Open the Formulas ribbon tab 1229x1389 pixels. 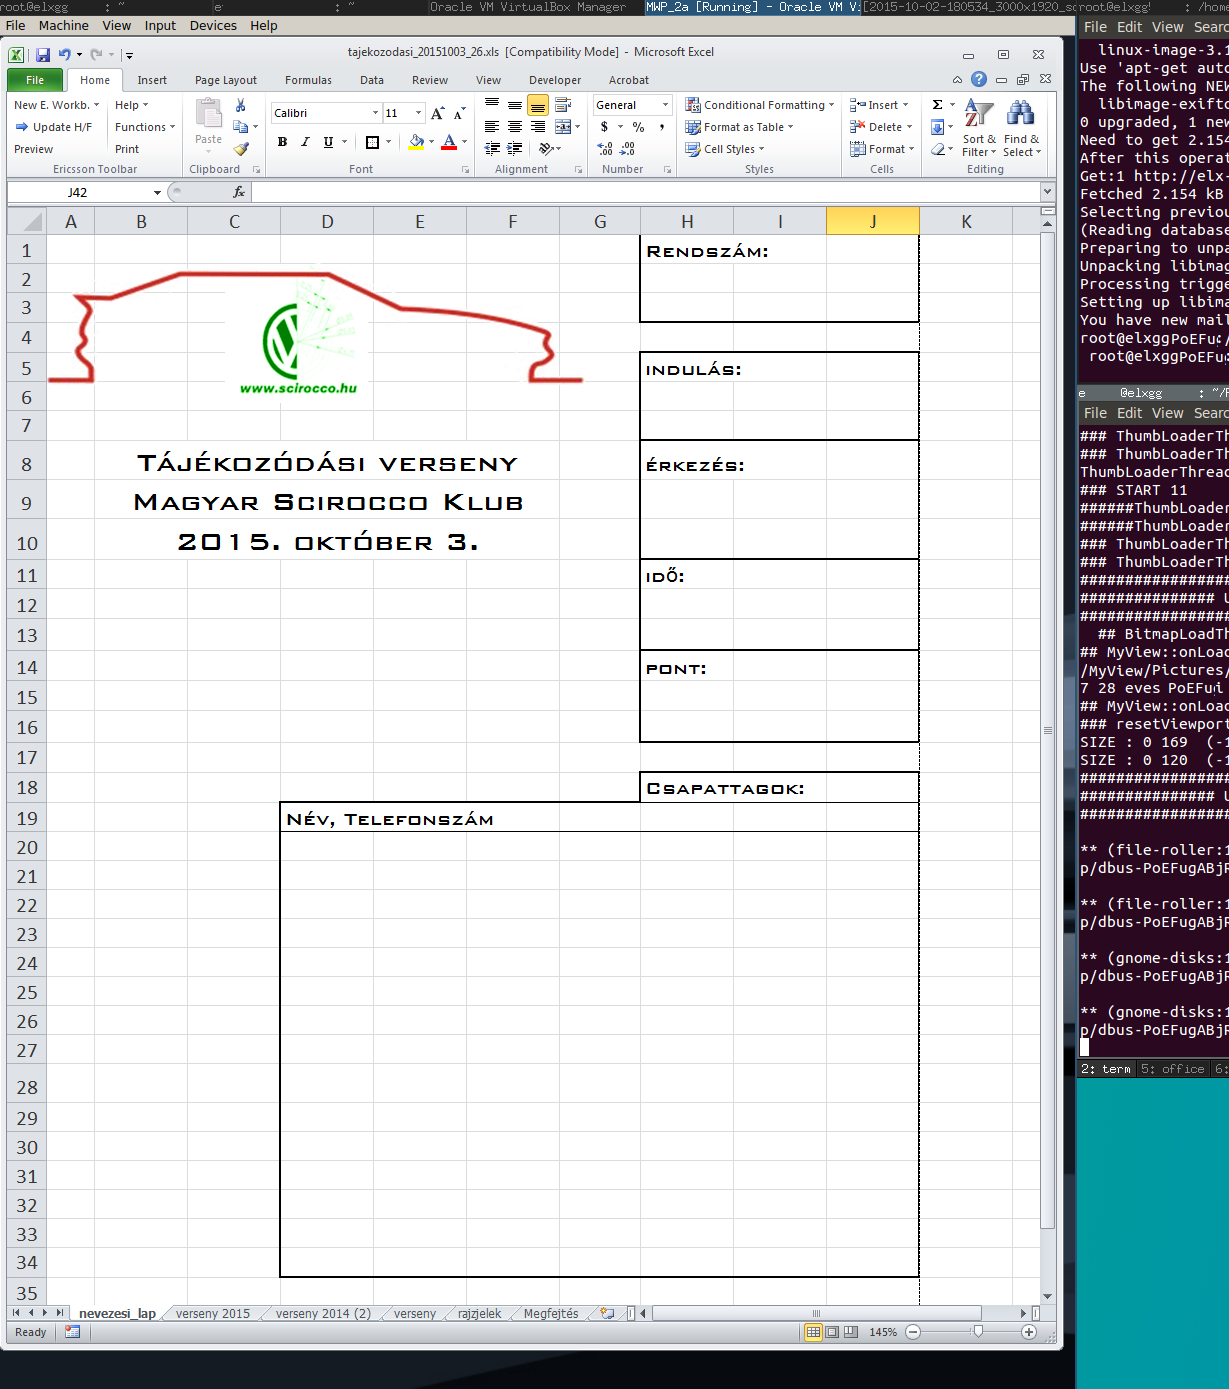(x=308, y=80)
